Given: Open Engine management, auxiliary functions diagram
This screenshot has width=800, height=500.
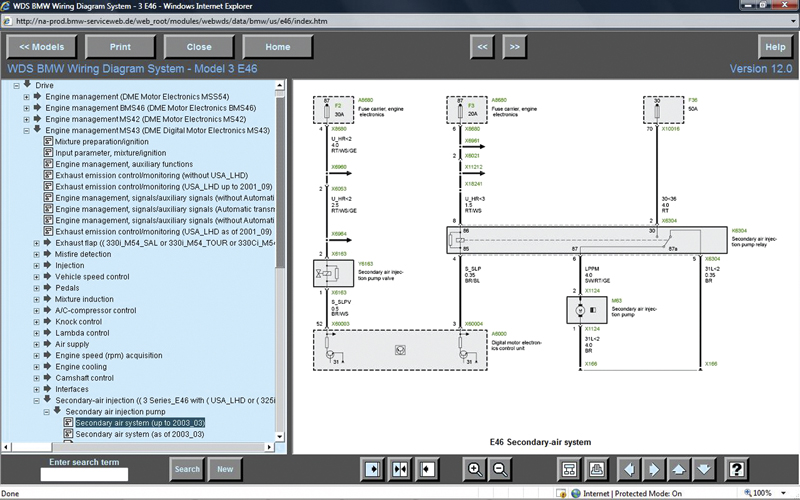Looking at the screenshot, I should pyautogui.click(x=124, y=164).
